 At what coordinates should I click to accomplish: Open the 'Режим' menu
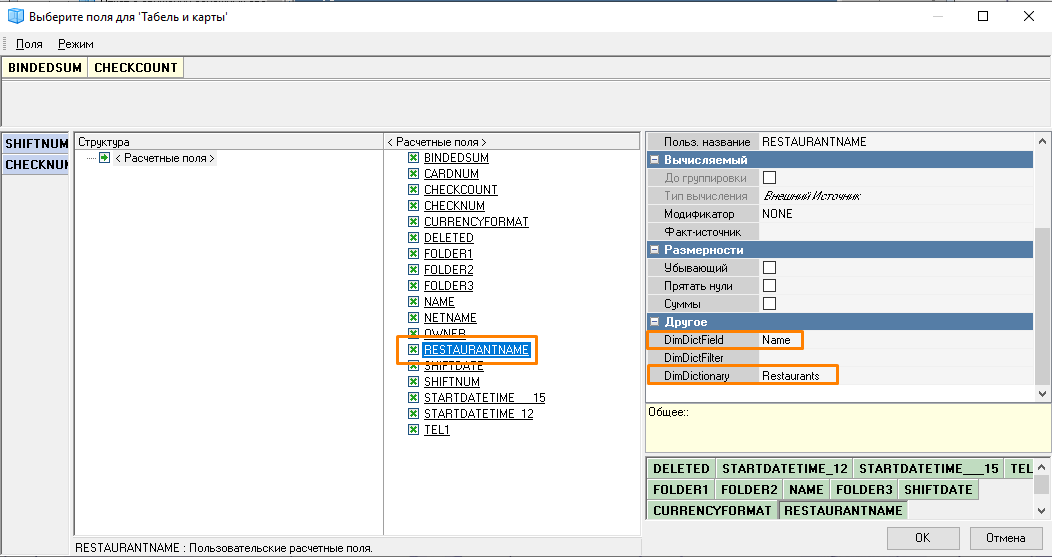(x=76, y=44)
